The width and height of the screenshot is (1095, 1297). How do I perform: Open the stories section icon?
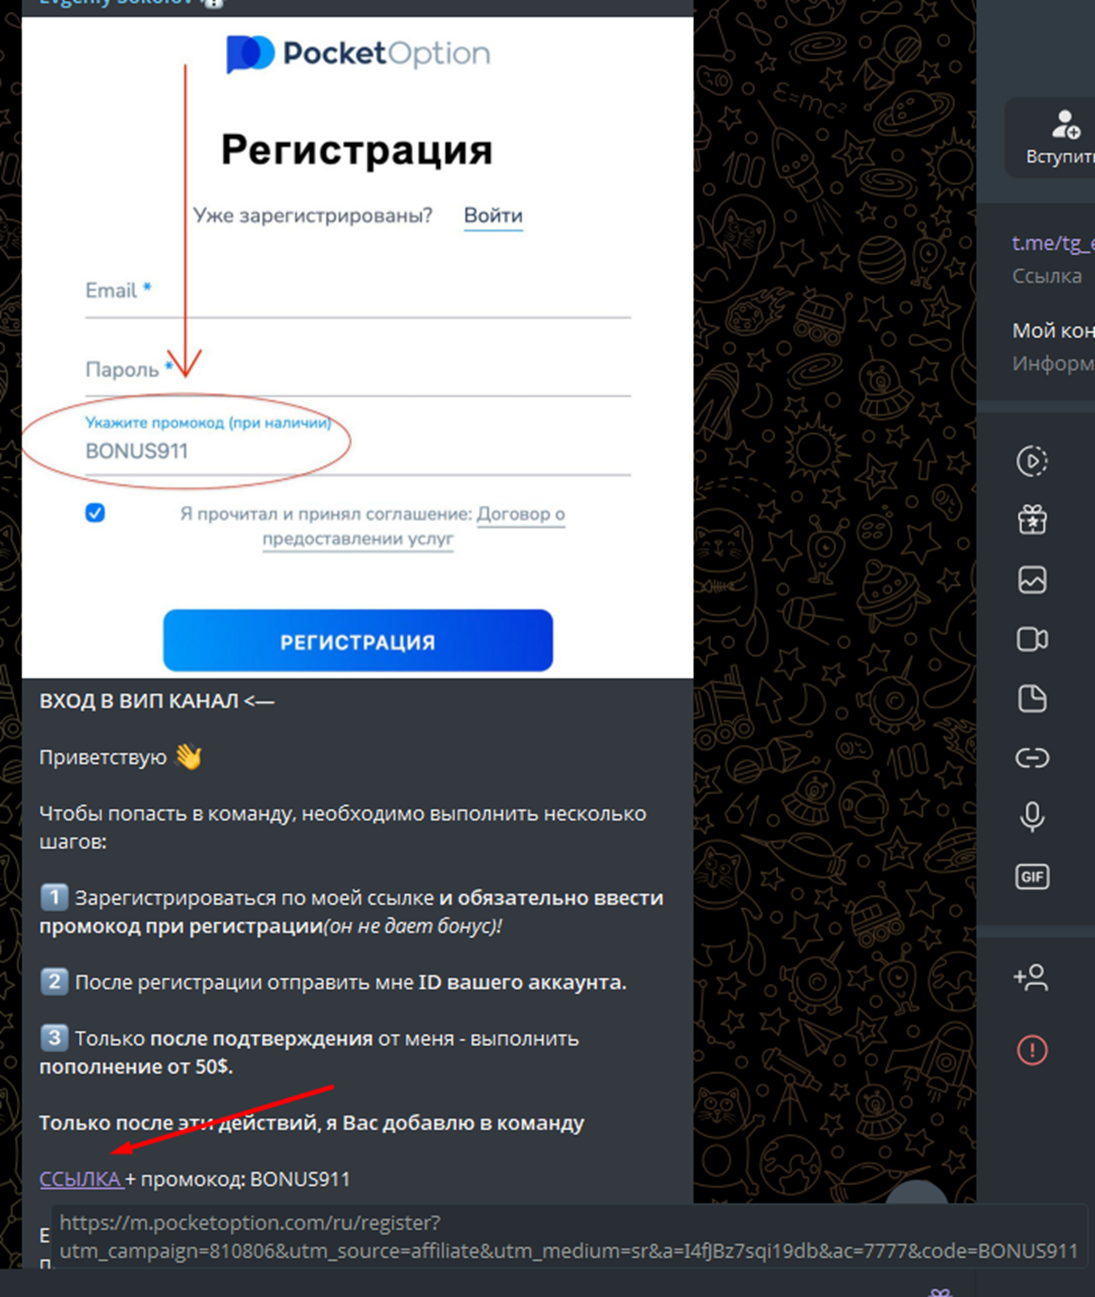pos(1032,461)
